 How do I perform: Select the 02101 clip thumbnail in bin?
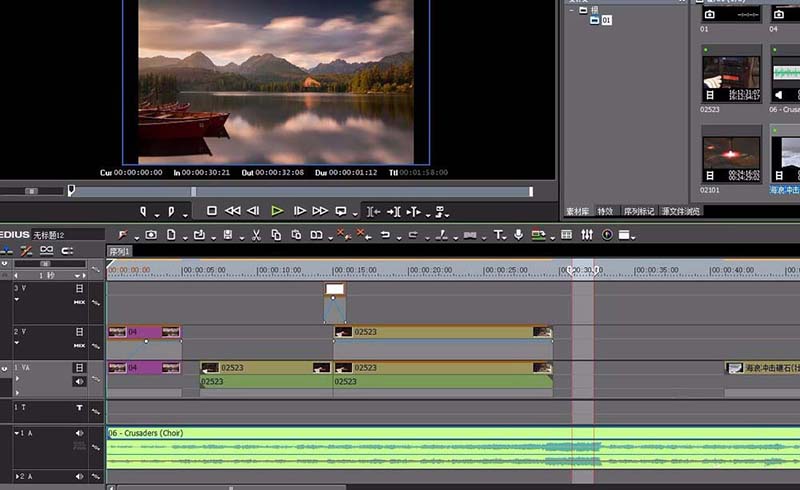click(731, 156)
